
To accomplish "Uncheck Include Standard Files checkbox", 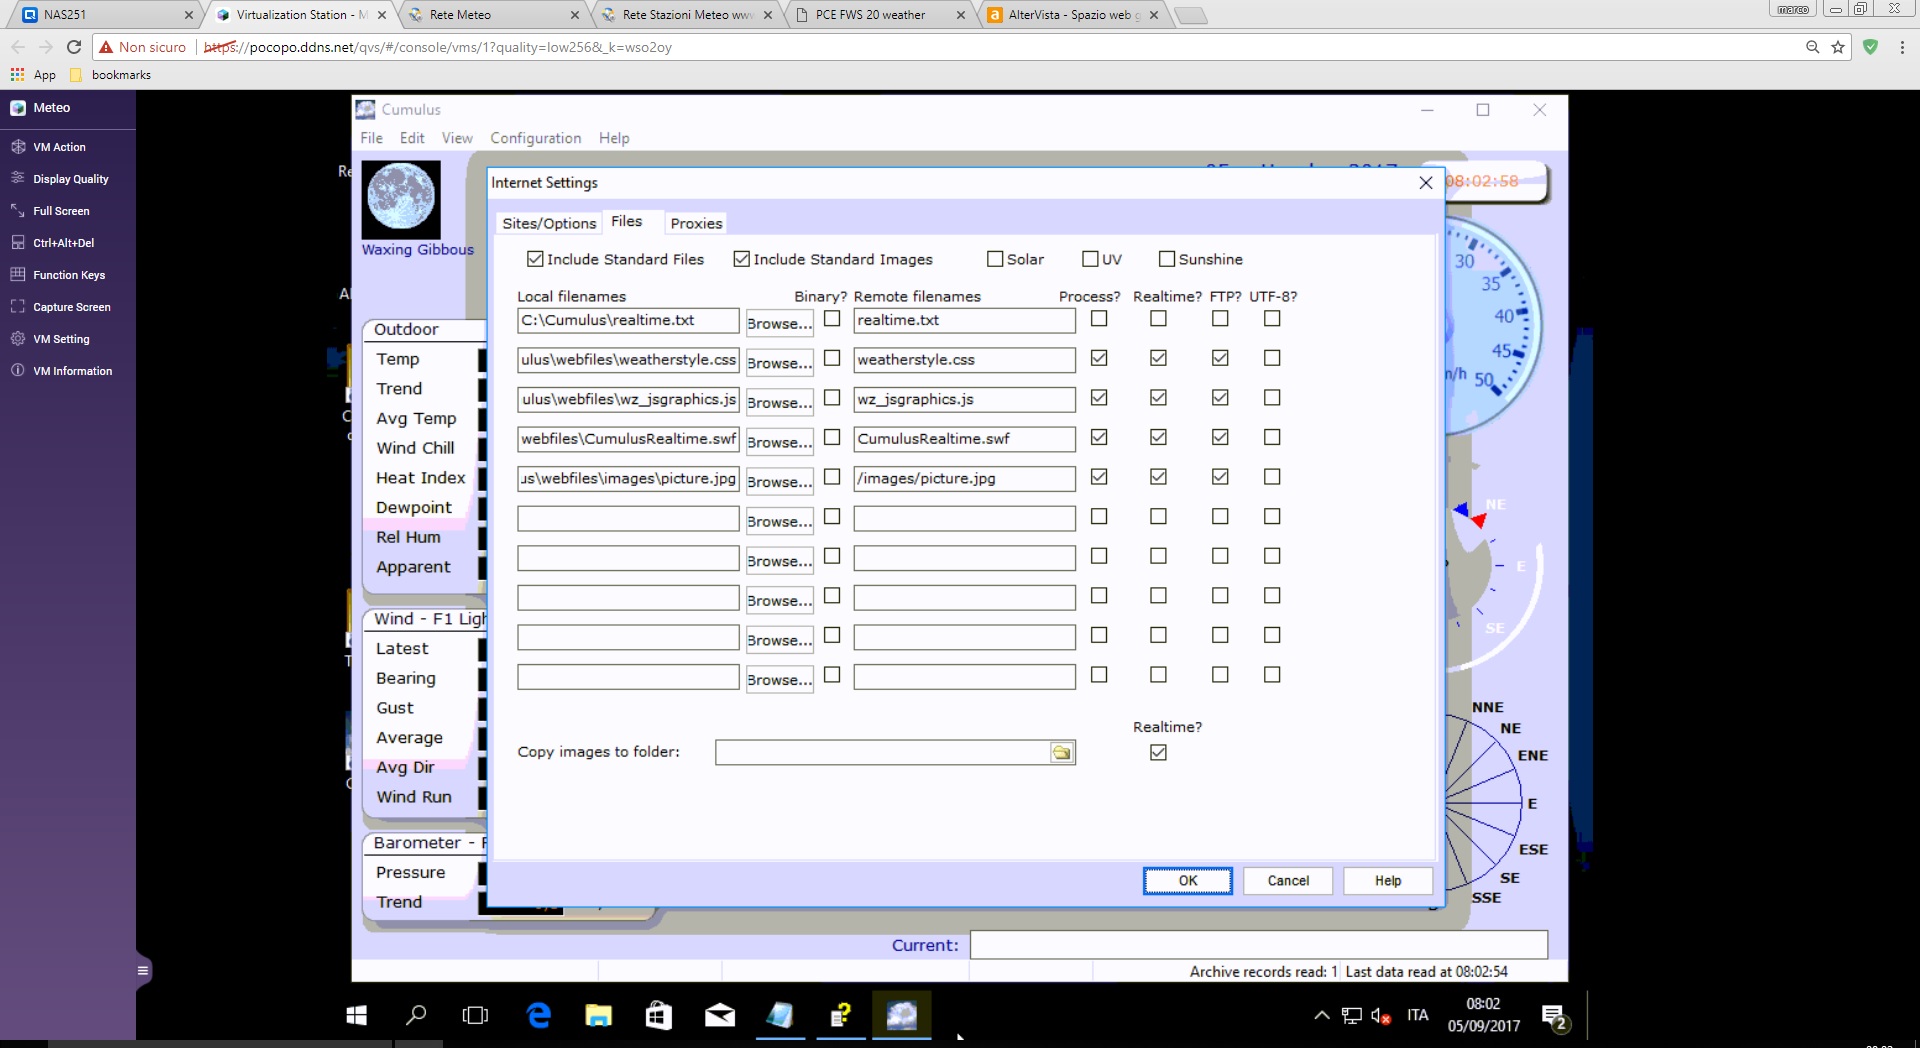I will (x=535, y=259).
